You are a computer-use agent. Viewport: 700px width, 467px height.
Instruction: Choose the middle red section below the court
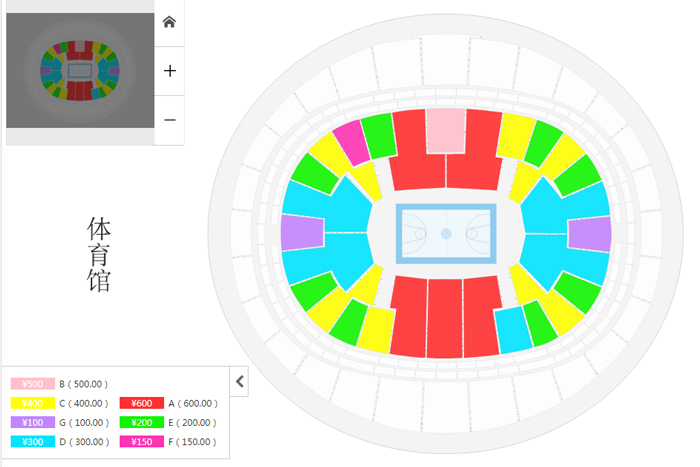click(x=445, y=318)
